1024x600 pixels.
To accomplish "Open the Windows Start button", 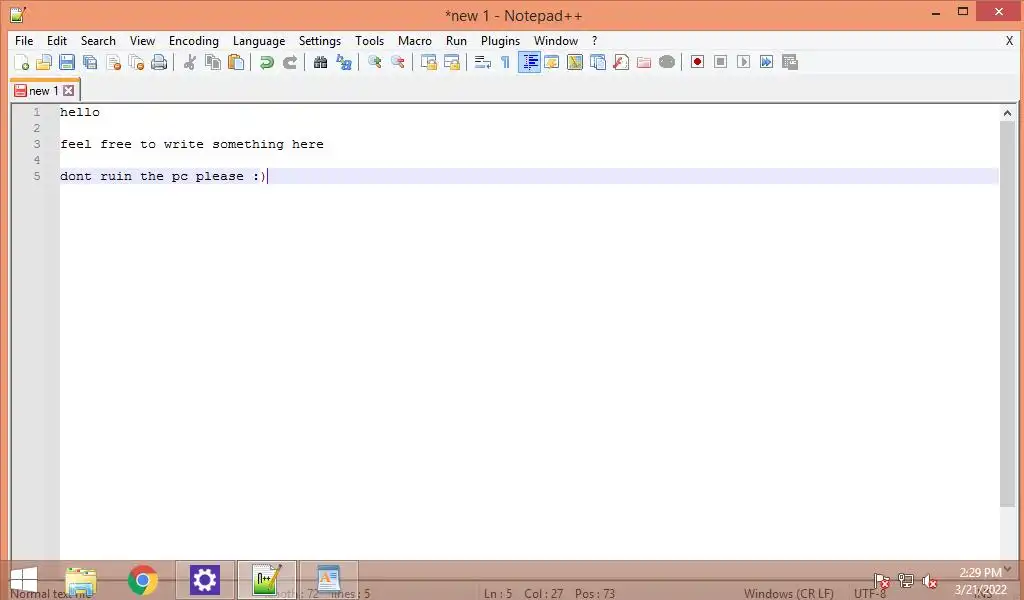I will coord(24,580).
